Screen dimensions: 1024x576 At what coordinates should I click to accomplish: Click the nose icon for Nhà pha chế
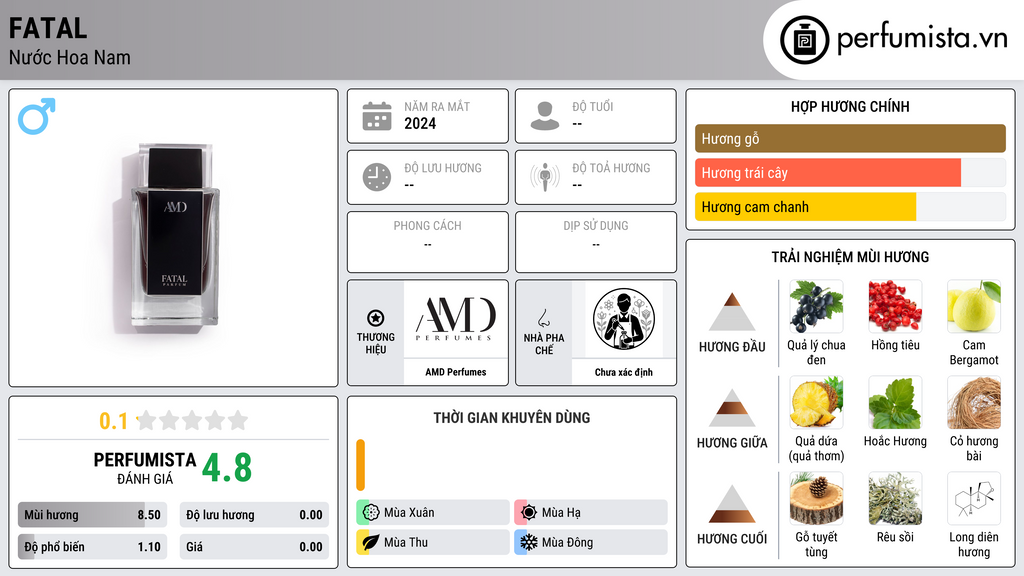pyautogui.click(x=543, y=318)
